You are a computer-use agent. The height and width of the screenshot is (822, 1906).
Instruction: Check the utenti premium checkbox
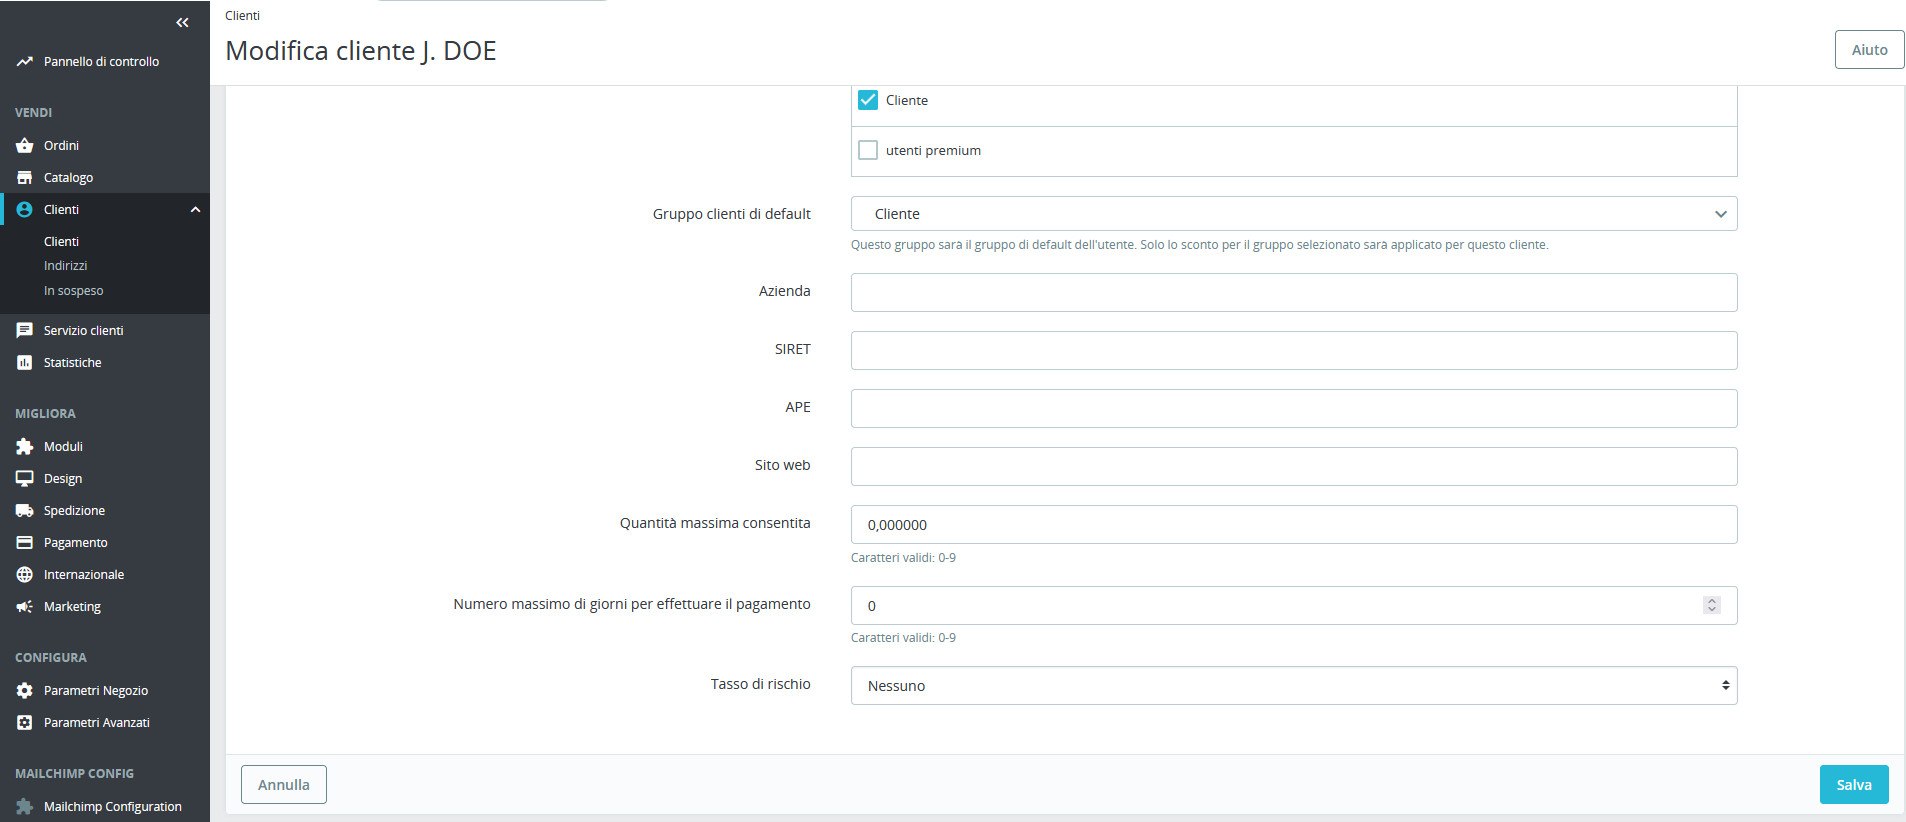point(868,150)
